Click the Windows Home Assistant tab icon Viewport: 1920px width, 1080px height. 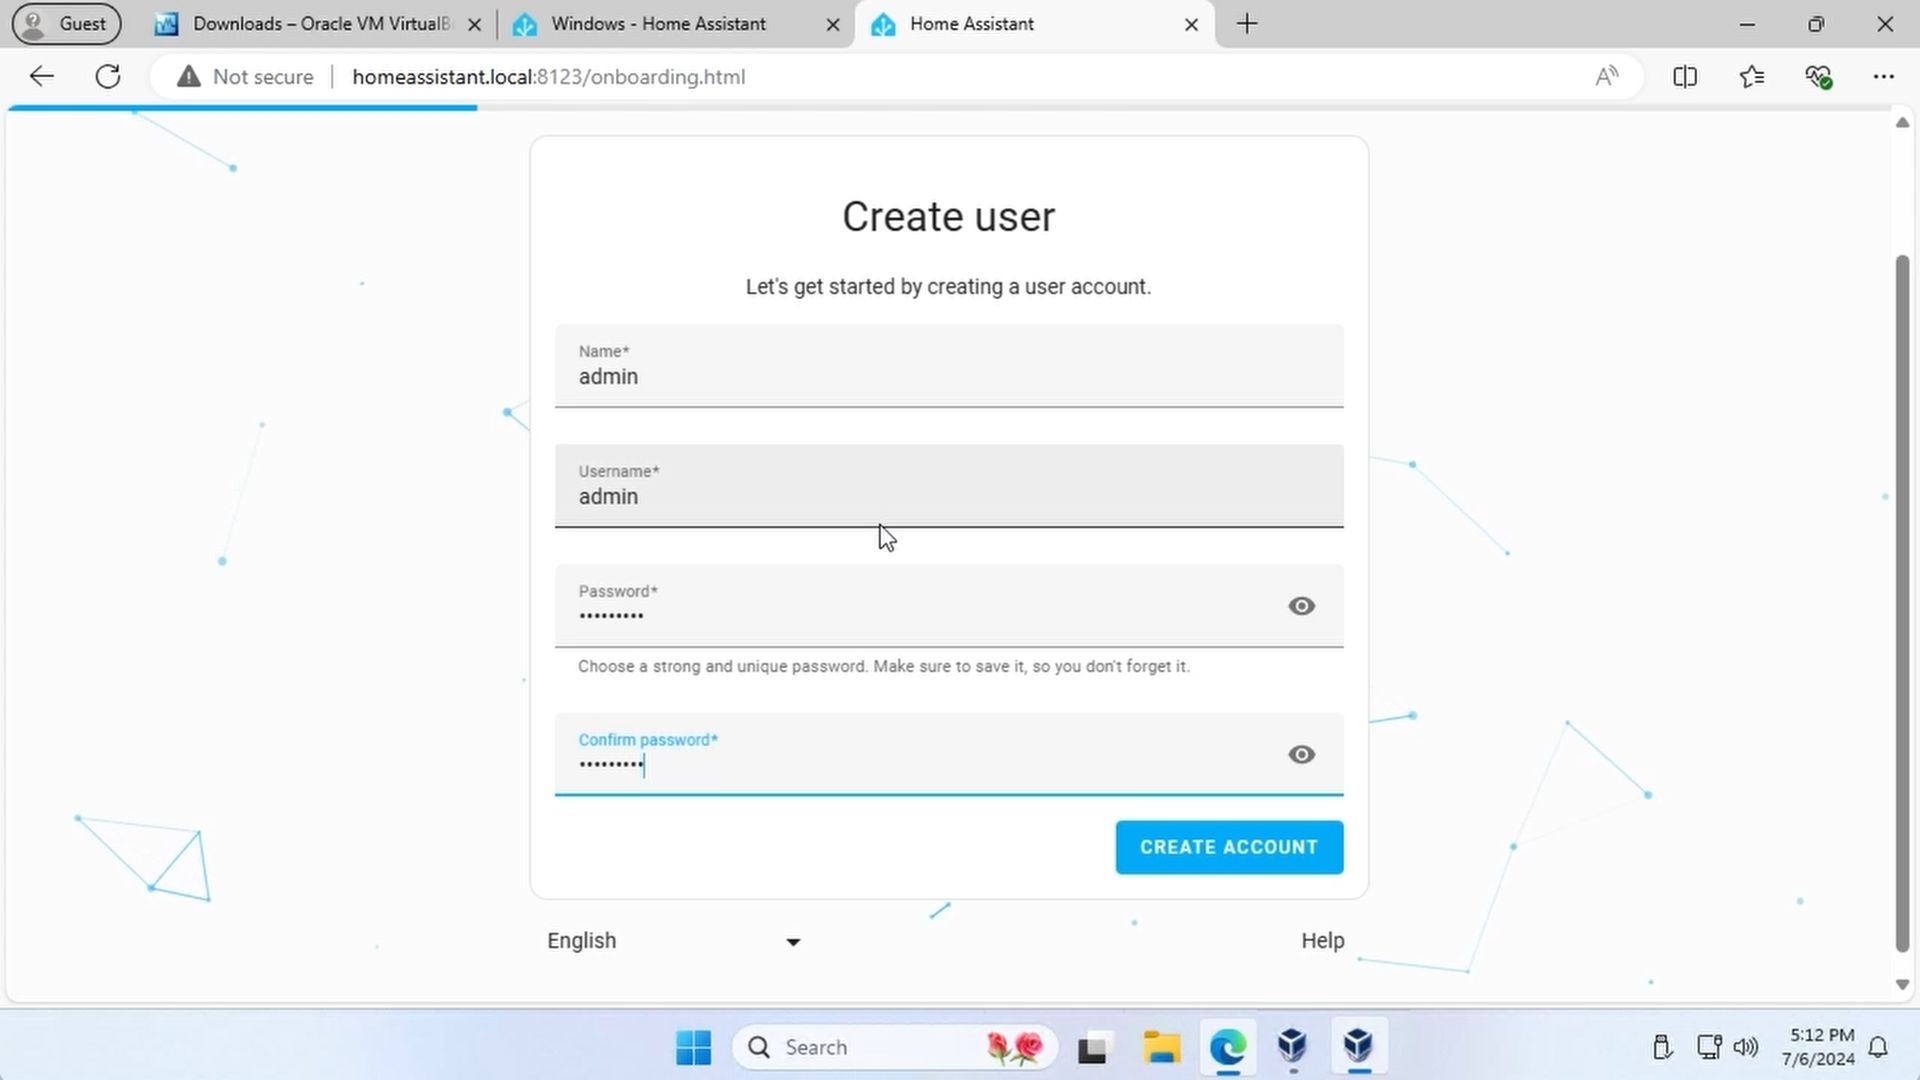[x=524, y=24]
